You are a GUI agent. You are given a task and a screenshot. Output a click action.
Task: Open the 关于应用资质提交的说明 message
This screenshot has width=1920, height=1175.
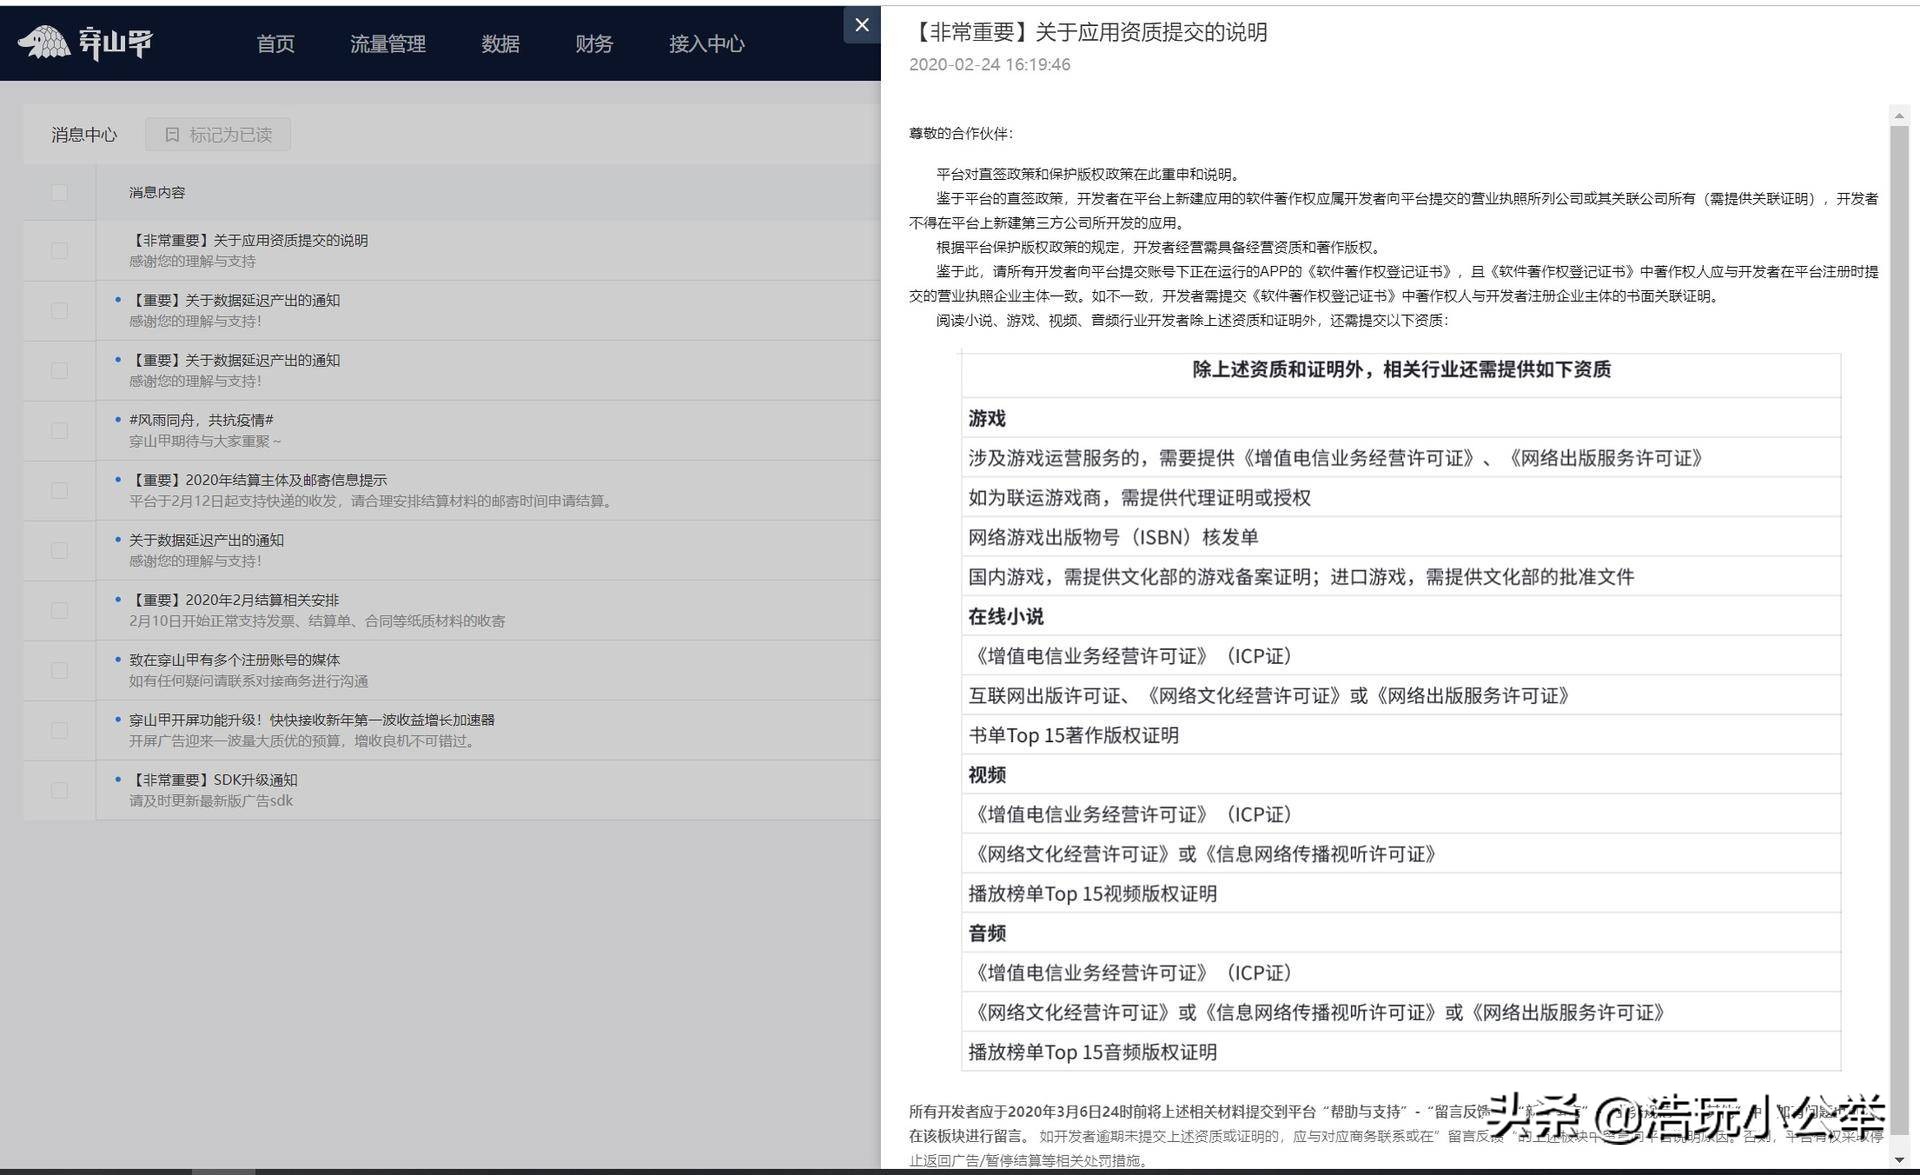coord(249,240)
